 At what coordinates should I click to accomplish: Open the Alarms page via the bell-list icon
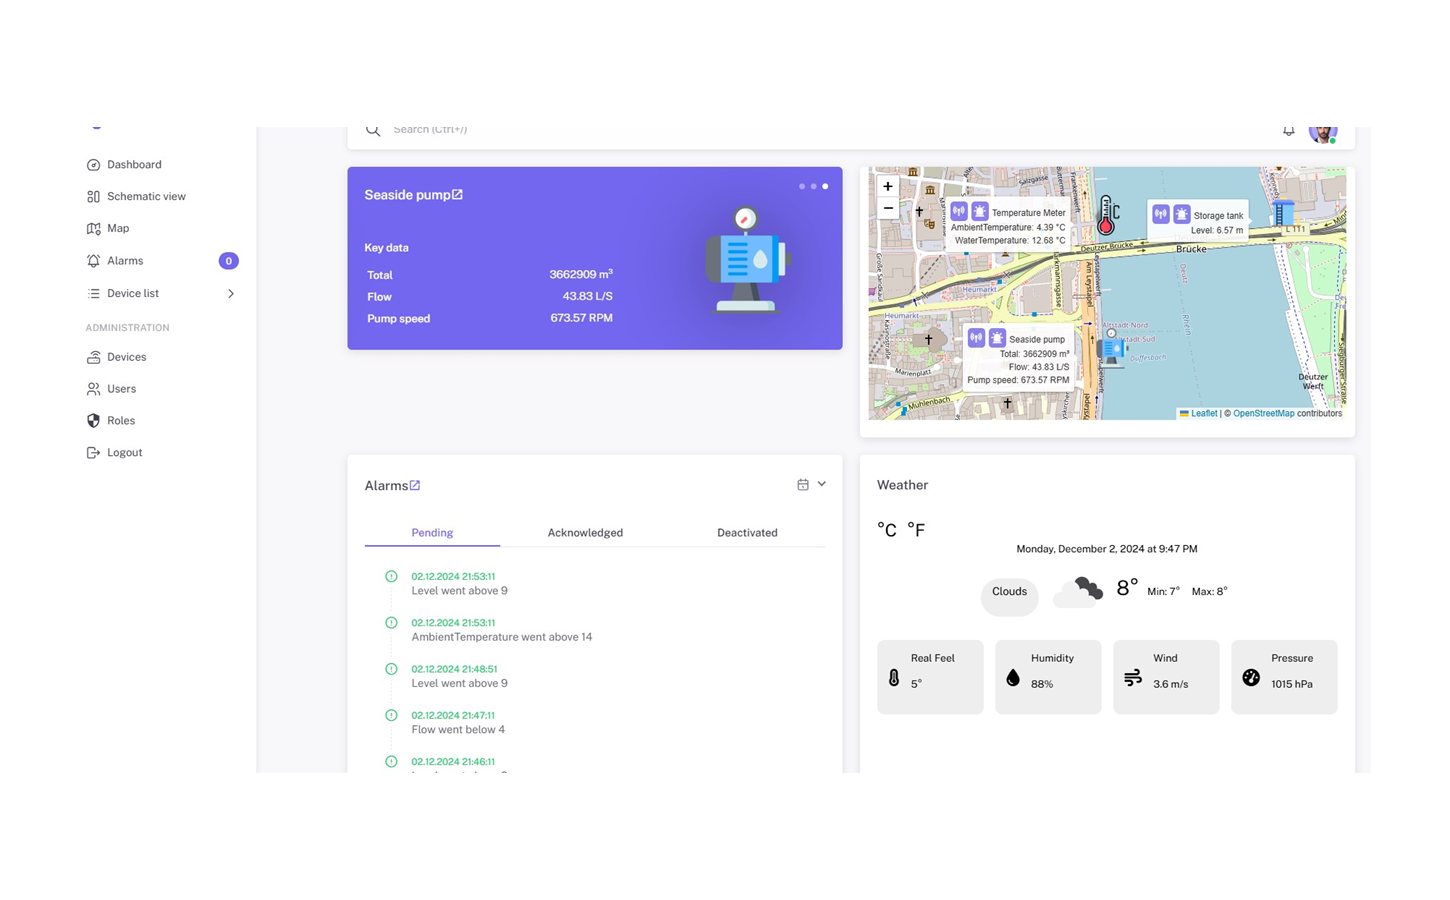pyautogui.click(x=93, y=260)
